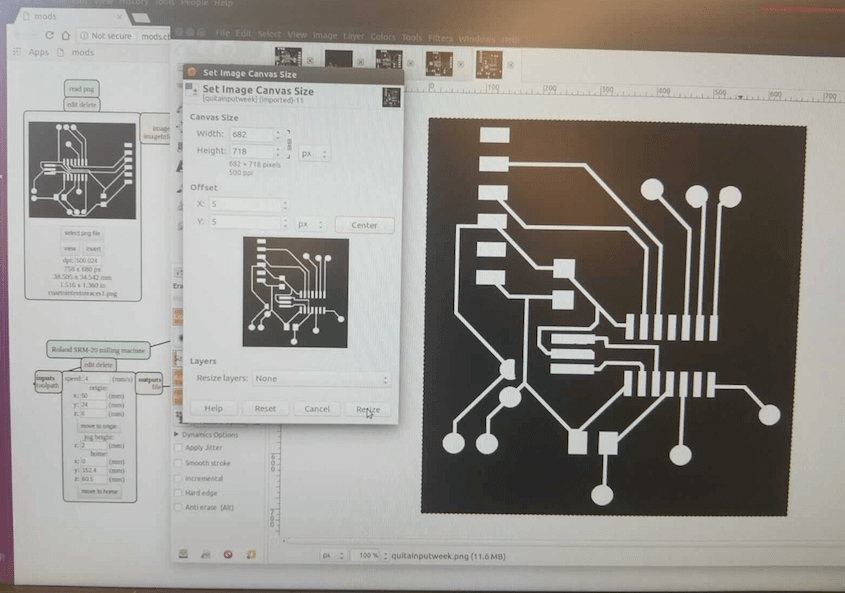Click move to home in mods
Viewport: 845px width, 593px height.
[x=99, y=492]
